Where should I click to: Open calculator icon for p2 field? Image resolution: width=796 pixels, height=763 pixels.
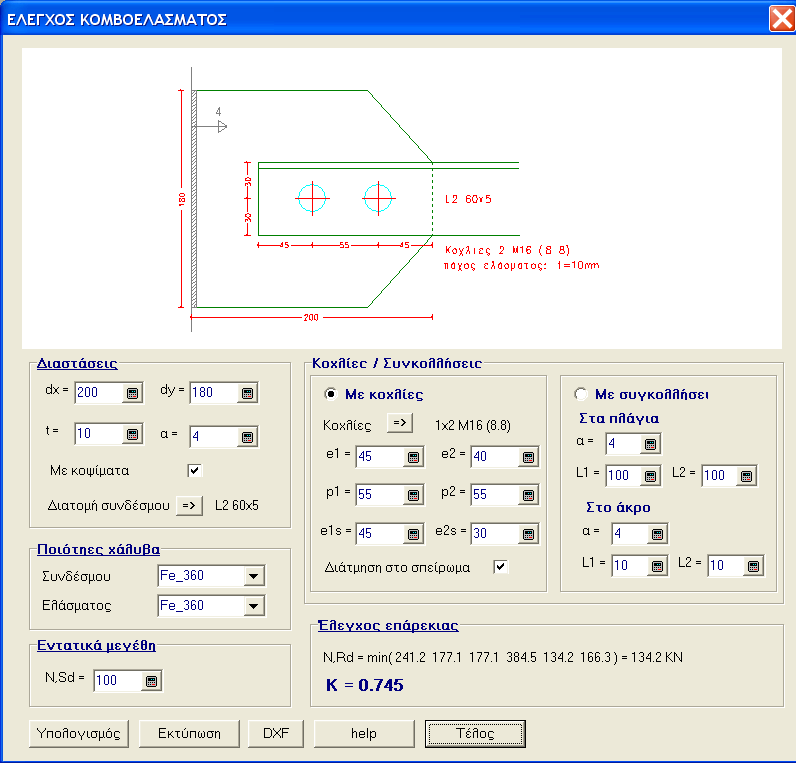[x=528, y=495]
